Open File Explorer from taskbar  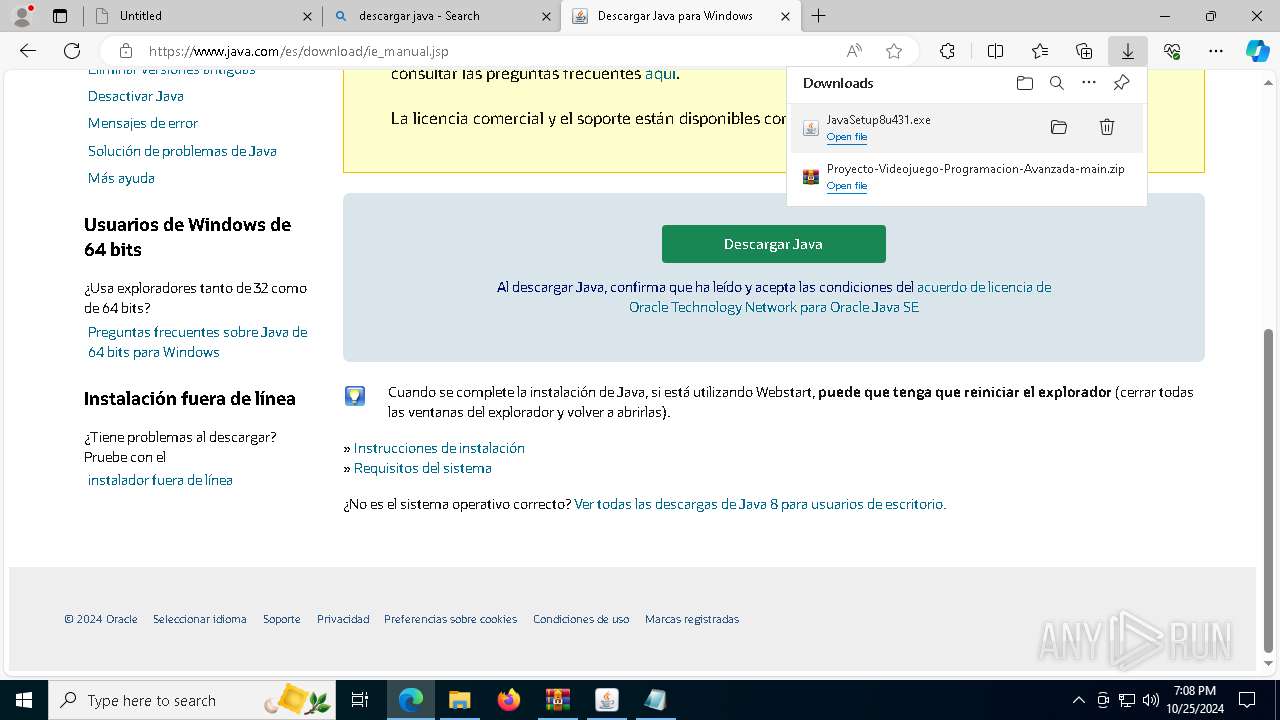(x=459, y=700)
